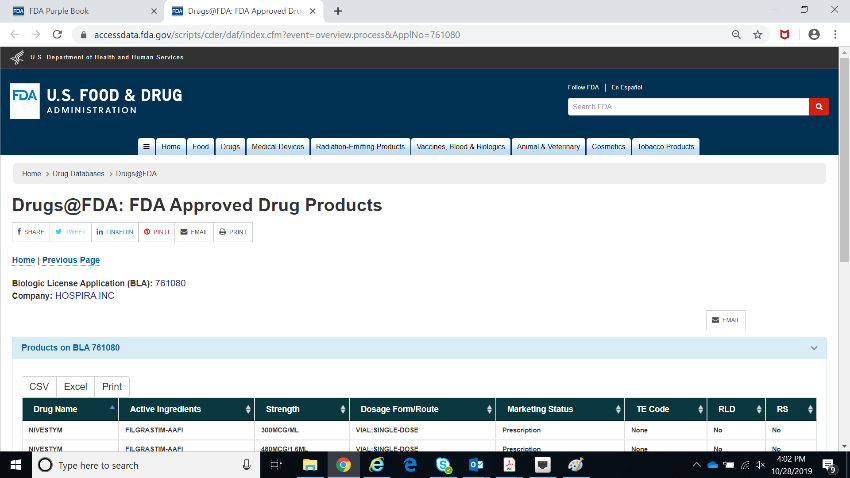The height and width of the screenshot is (478, 850).
Task: Click Follow FDA link
Action: point(583,87)
